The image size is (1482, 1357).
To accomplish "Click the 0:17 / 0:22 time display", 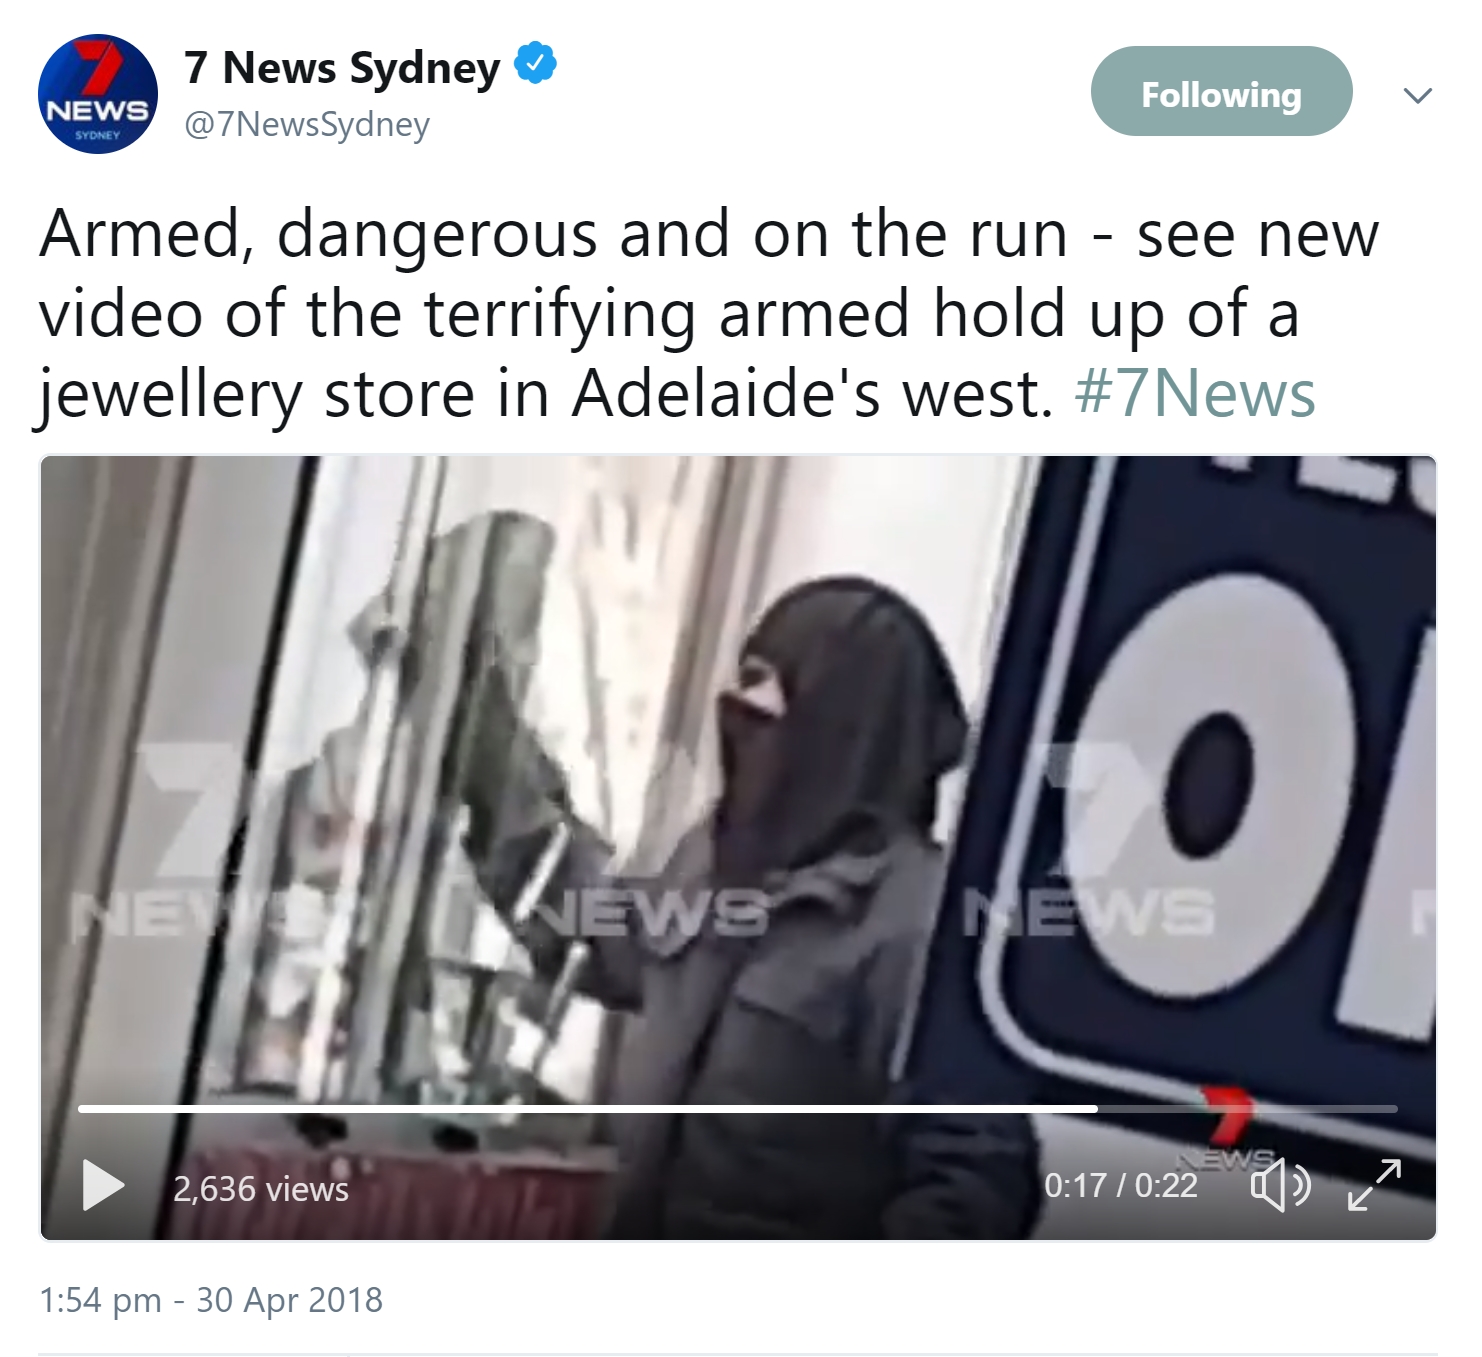I will point(1120,1186).
